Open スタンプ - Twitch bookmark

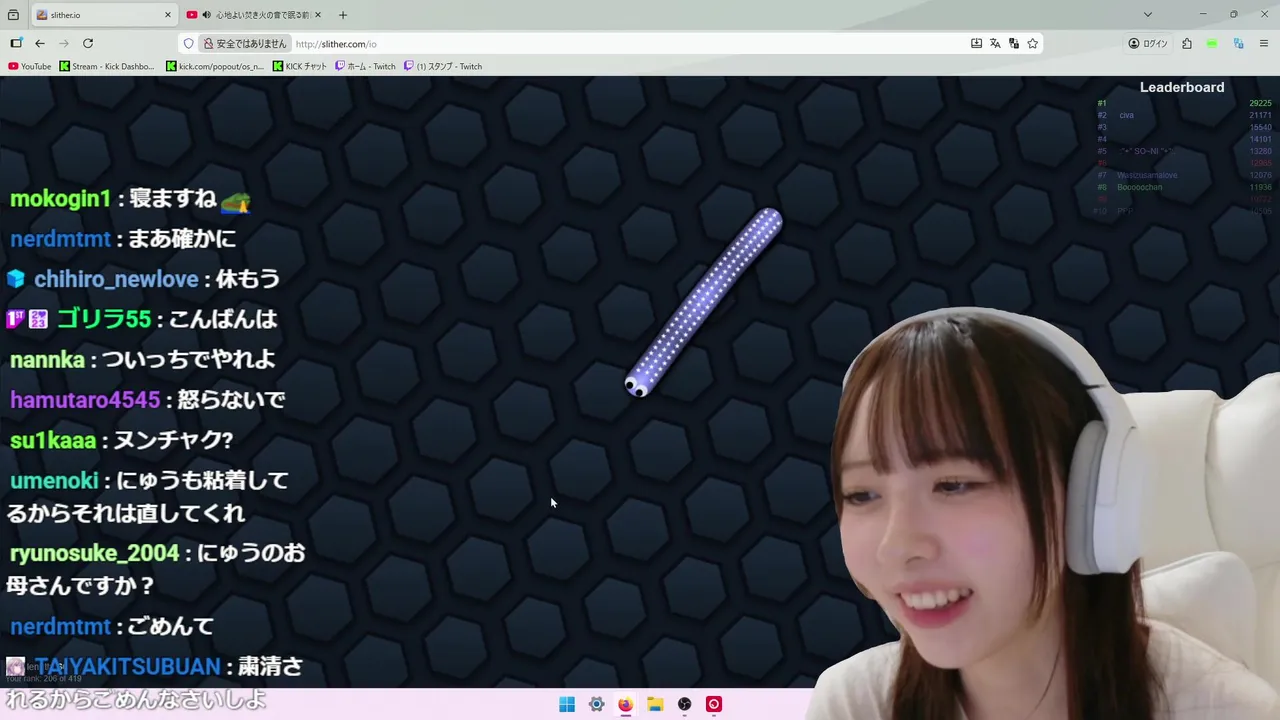[443, 66]
